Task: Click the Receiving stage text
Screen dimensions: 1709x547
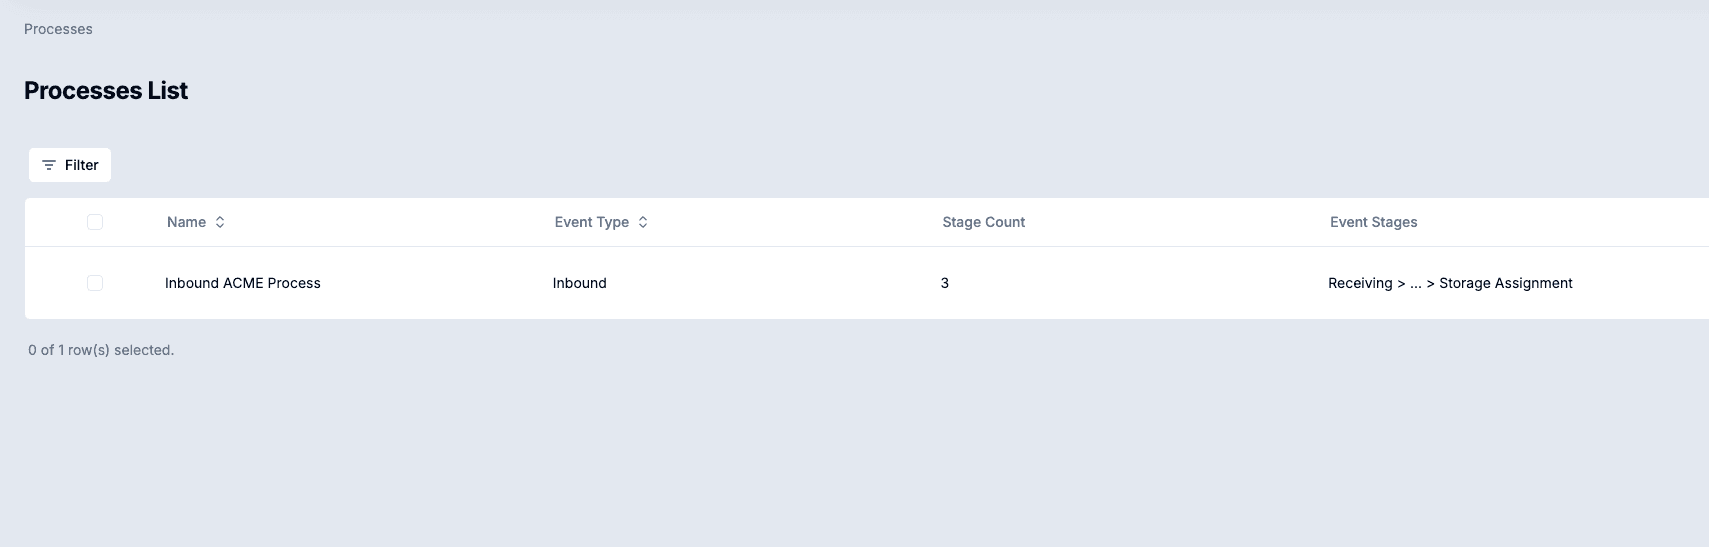Action: click(x=1360, y=283)
